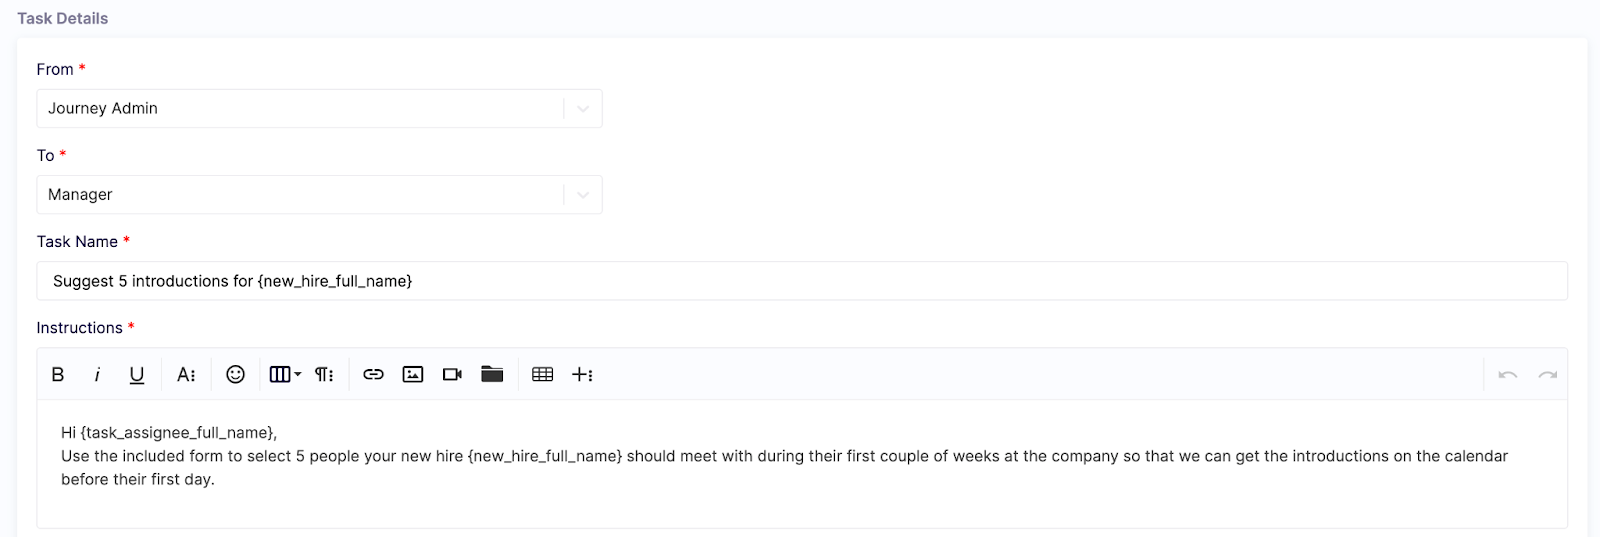Open paragraph format options
The width and height of the screenshot is (1600, 537).
coord(324,374)
